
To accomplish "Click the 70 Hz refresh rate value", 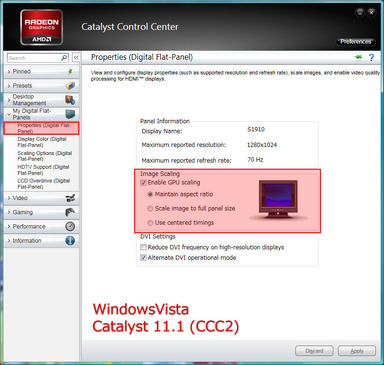I will coord(255,160).
